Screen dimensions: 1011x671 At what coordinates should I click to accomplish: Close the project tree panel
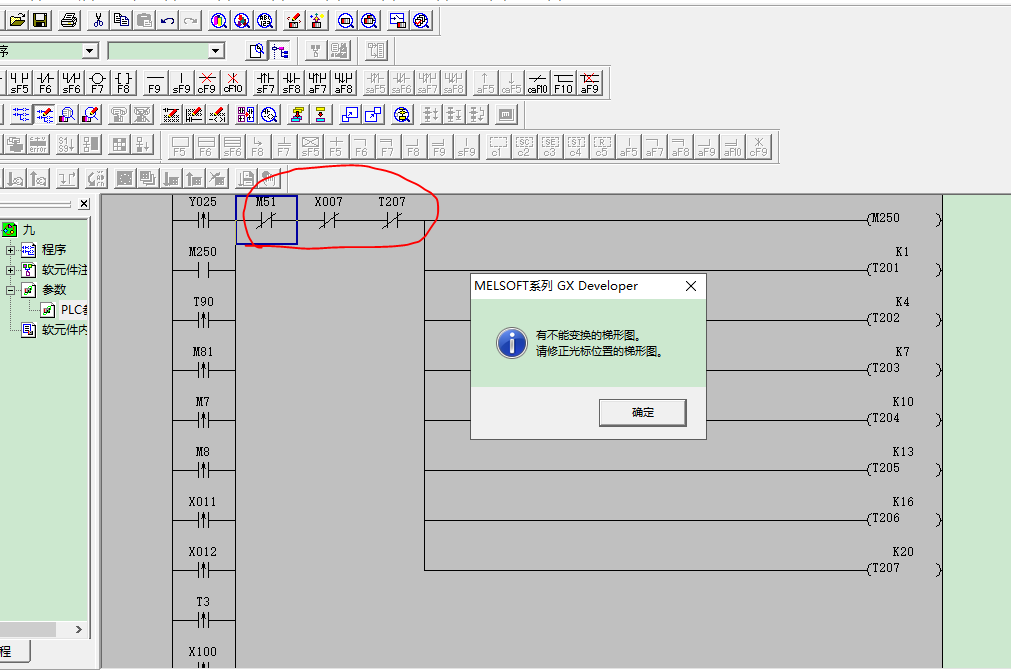pos(84,204)
